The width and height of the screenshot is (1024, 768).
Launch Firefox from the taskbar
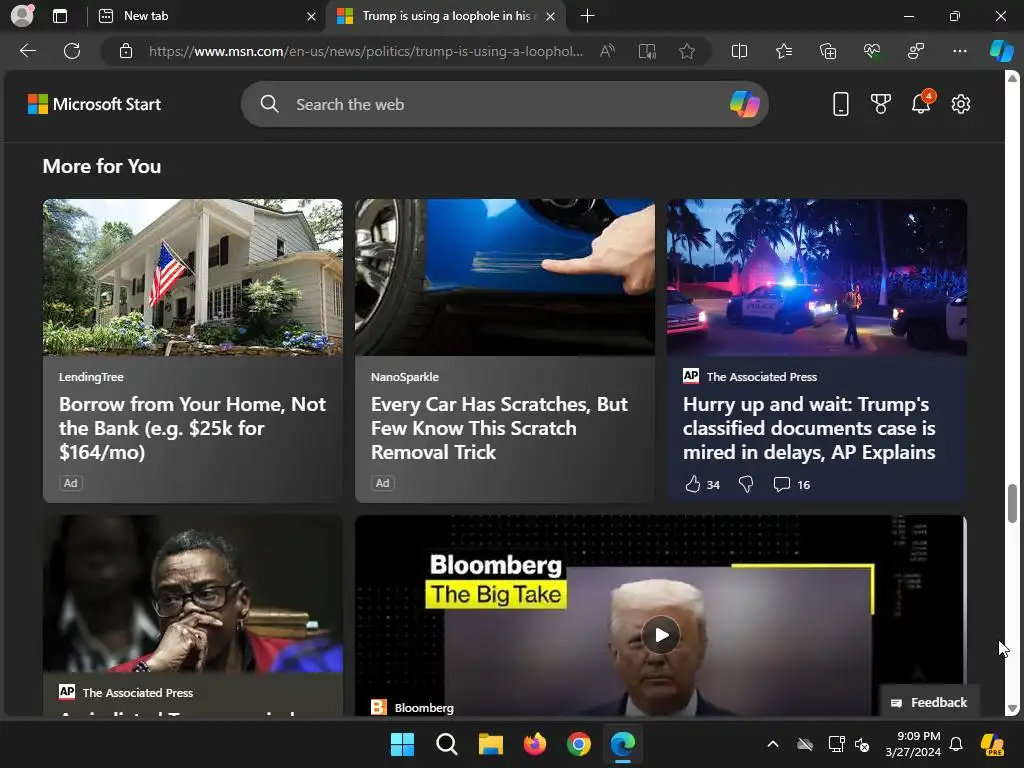pos(534,744)
